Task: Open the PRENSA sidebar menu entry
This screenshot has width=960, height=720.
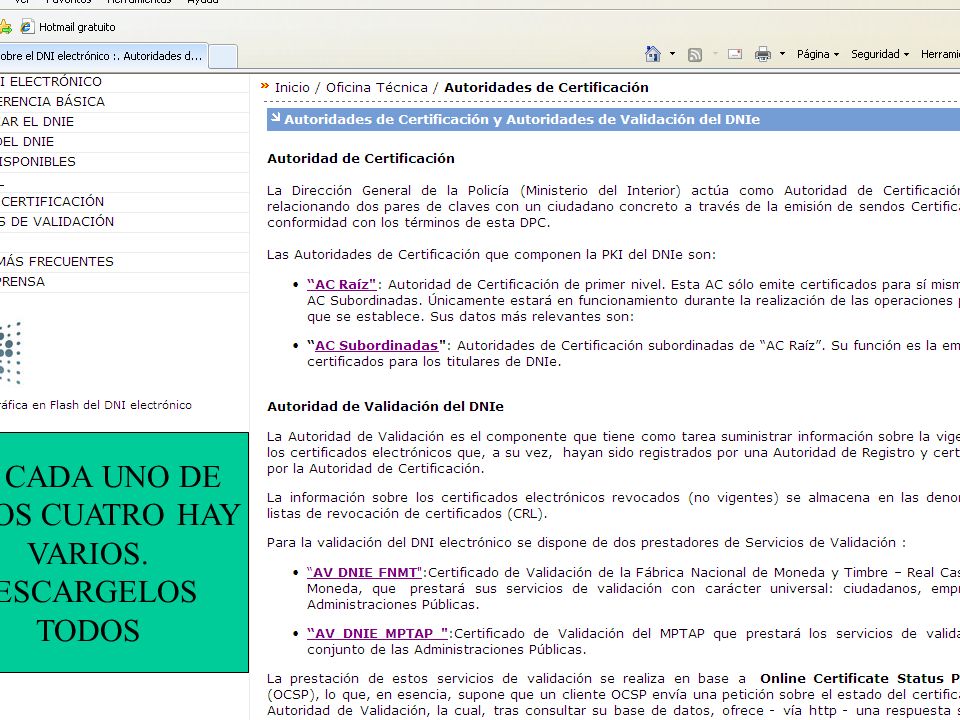Action: click(124, 282)
